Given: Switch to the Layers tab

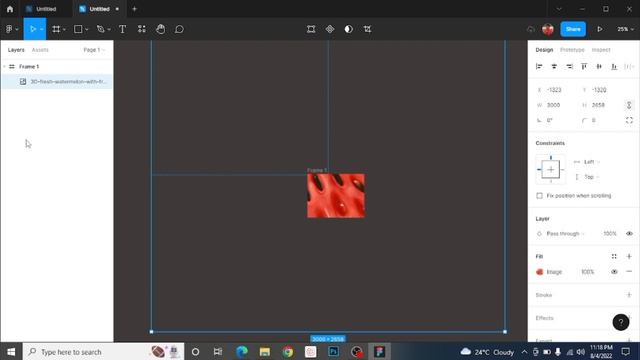Looking at the screenshot, I should [x=16, y=50].
